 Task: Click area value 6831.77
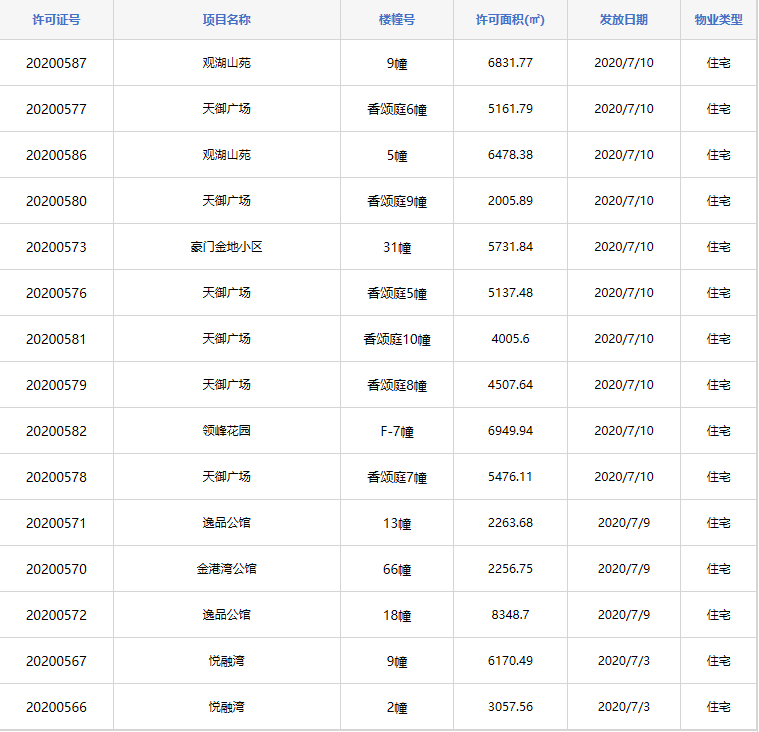(x=510, y=63)
